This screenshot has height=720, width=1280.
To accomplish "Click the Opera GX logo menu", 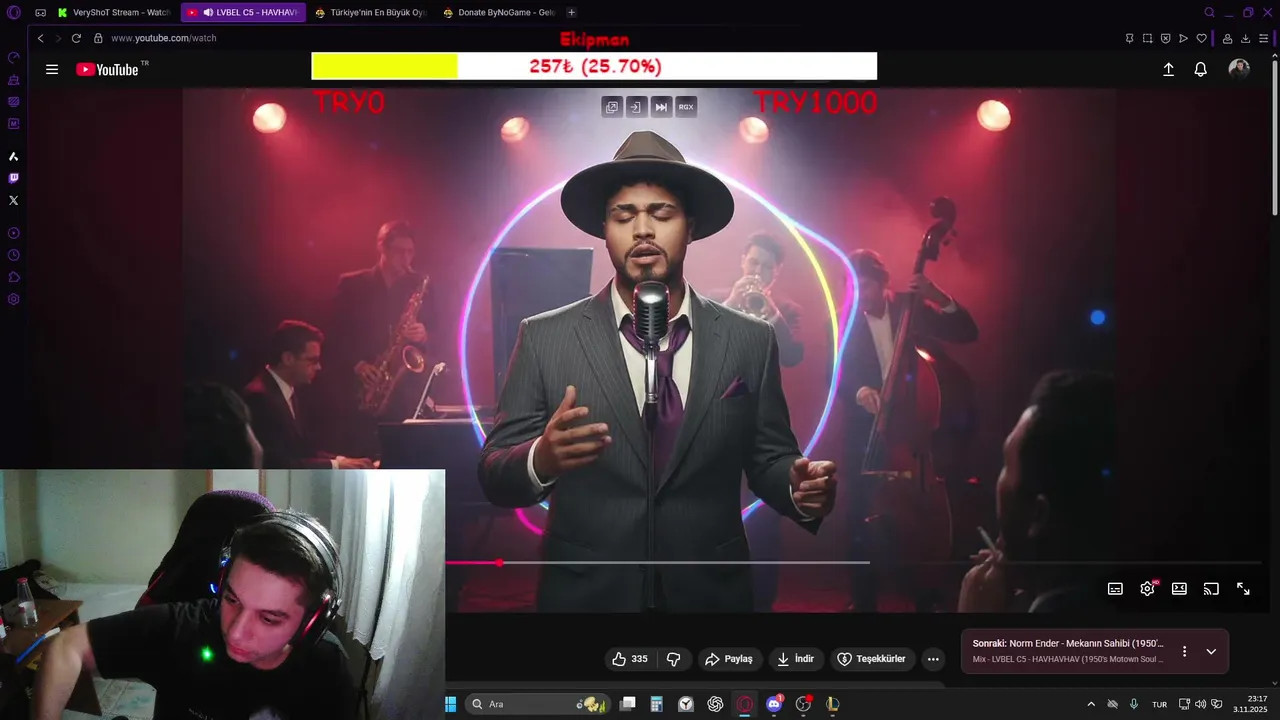I will [13, 12].
